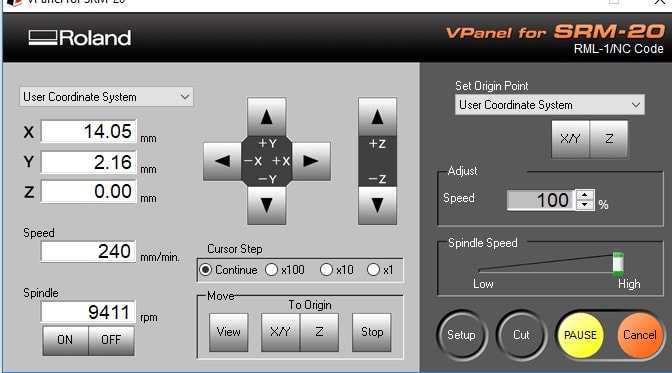The image size is (672, 373).
Task: Click the X coordinate value 14.05
Action: click(x=89, y=131)
